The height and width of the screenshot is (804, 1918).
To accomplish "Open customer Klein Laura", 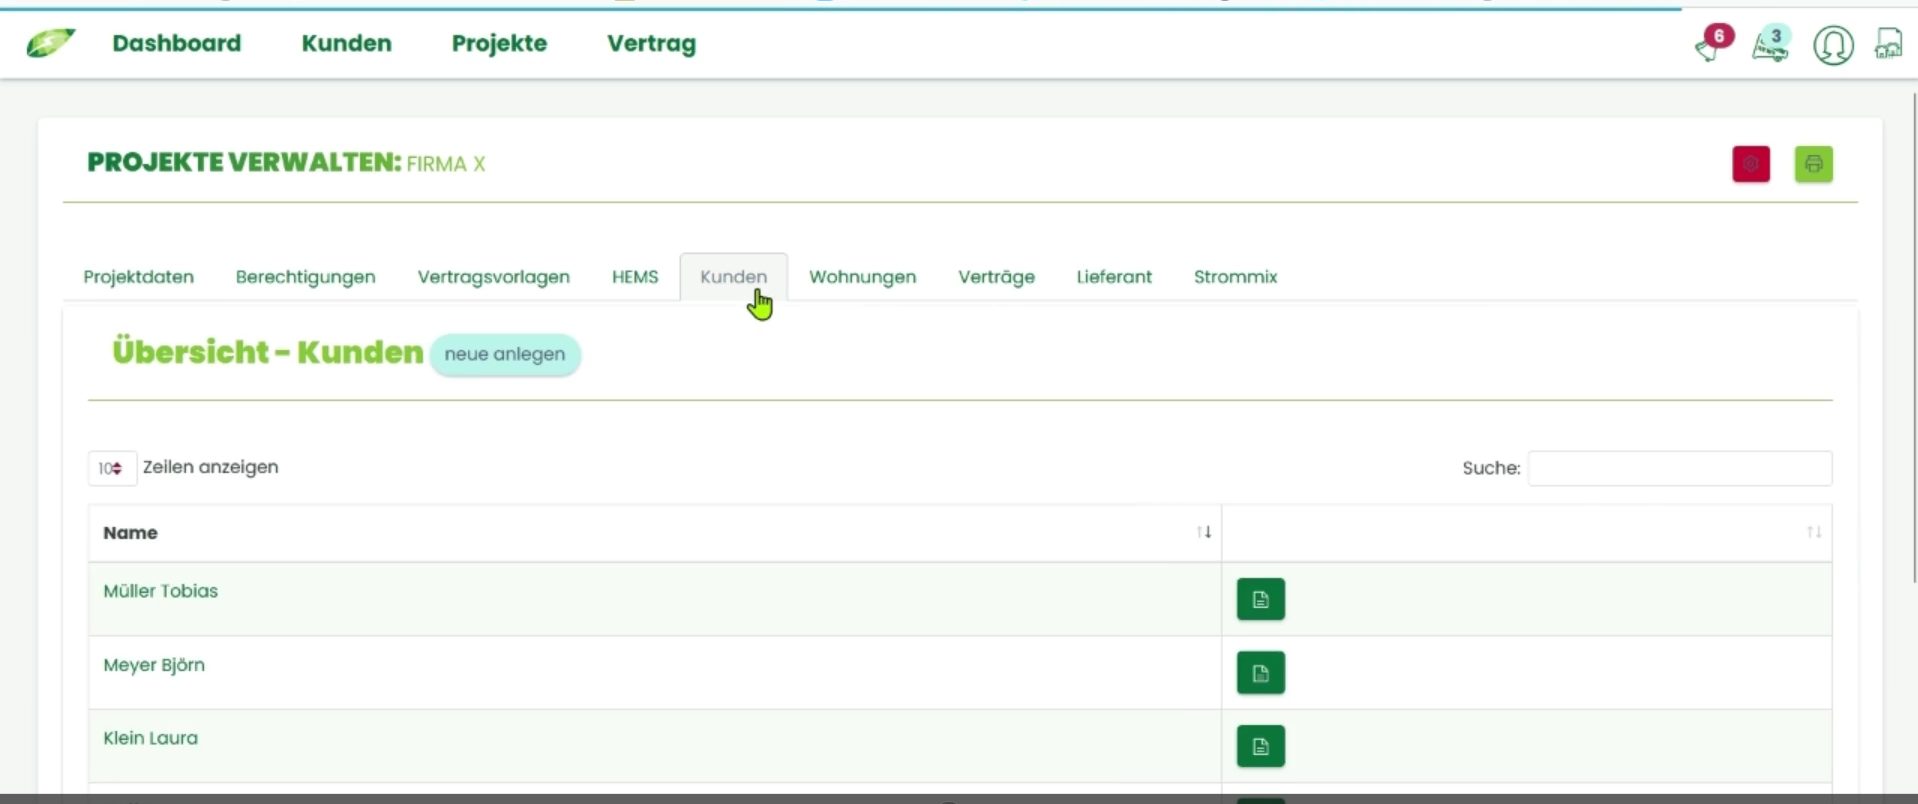I will (x=151, y=738).
